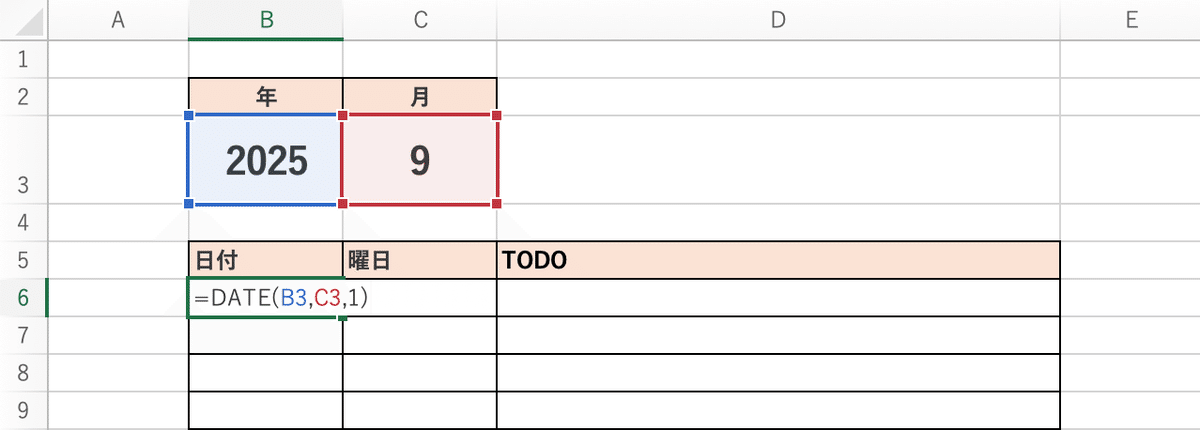Click the blue B3 reference in formula
The width and height of the screenshot is (1200, 430).
(x=294, y=298)
